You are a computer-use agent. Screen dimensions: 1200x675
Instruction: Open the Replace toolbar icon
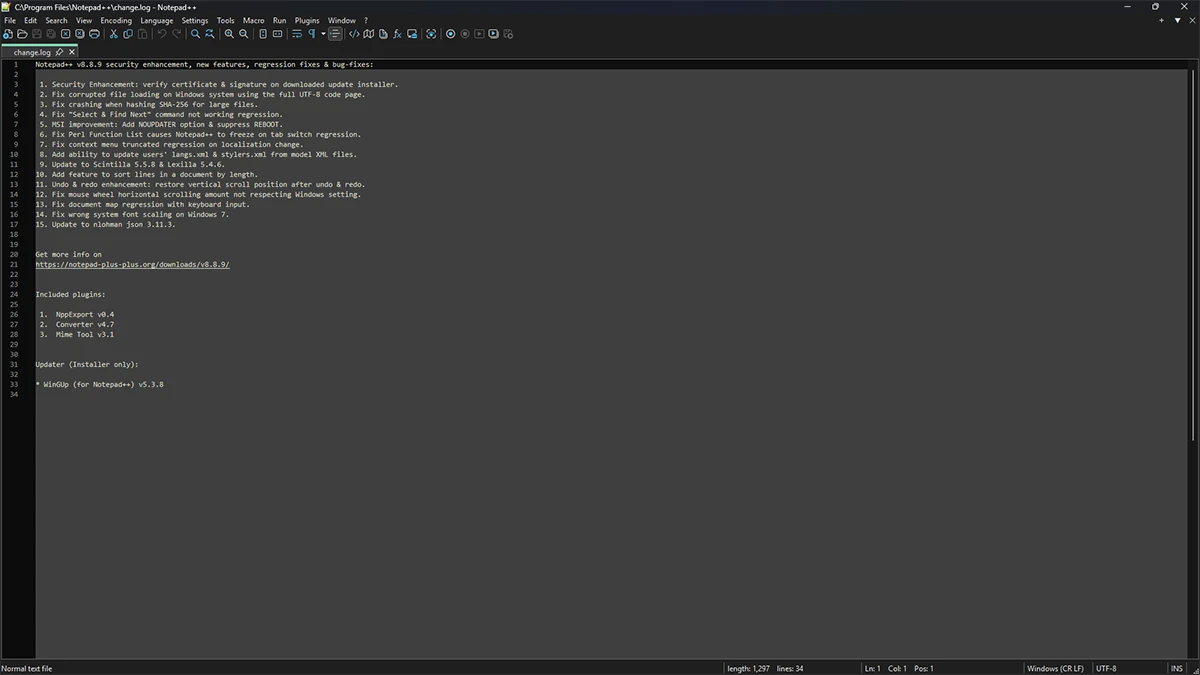click(210, 34)
